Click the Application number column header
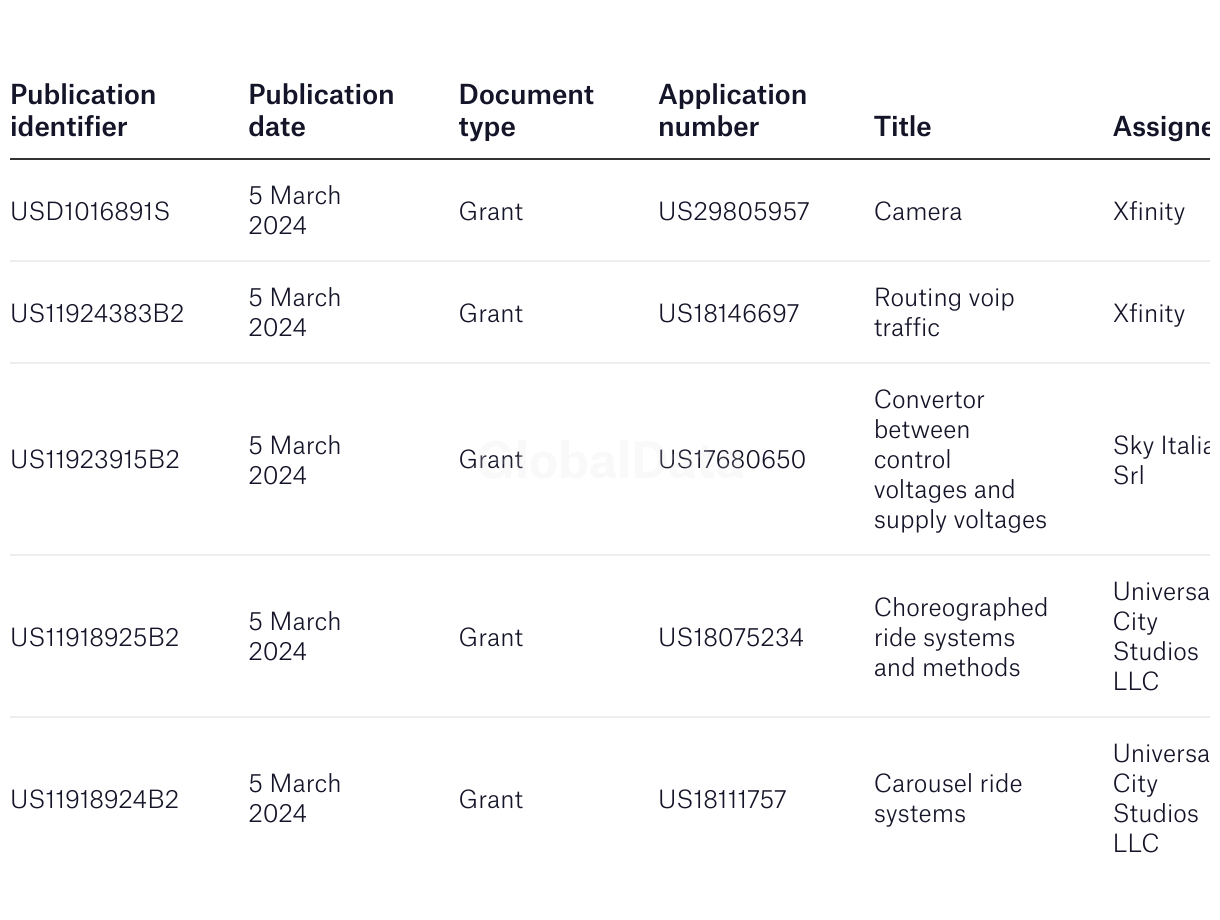This screenshot has width=1220, height=920. (x=732, y=110)
